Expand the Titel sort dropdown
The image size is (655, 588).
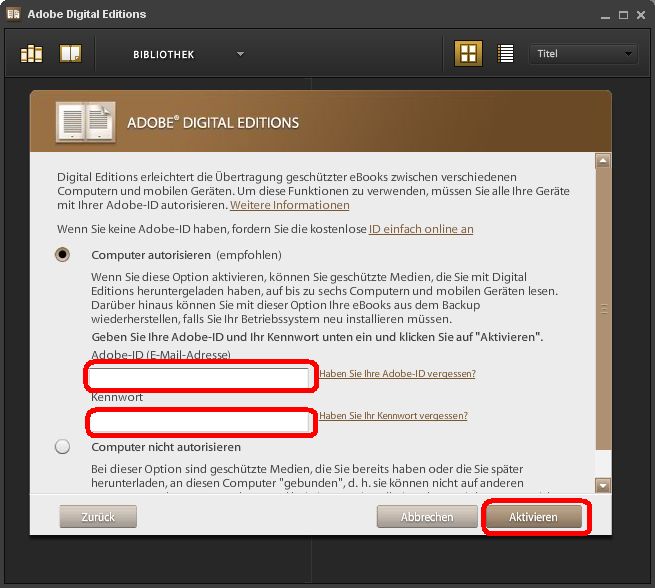583,54
